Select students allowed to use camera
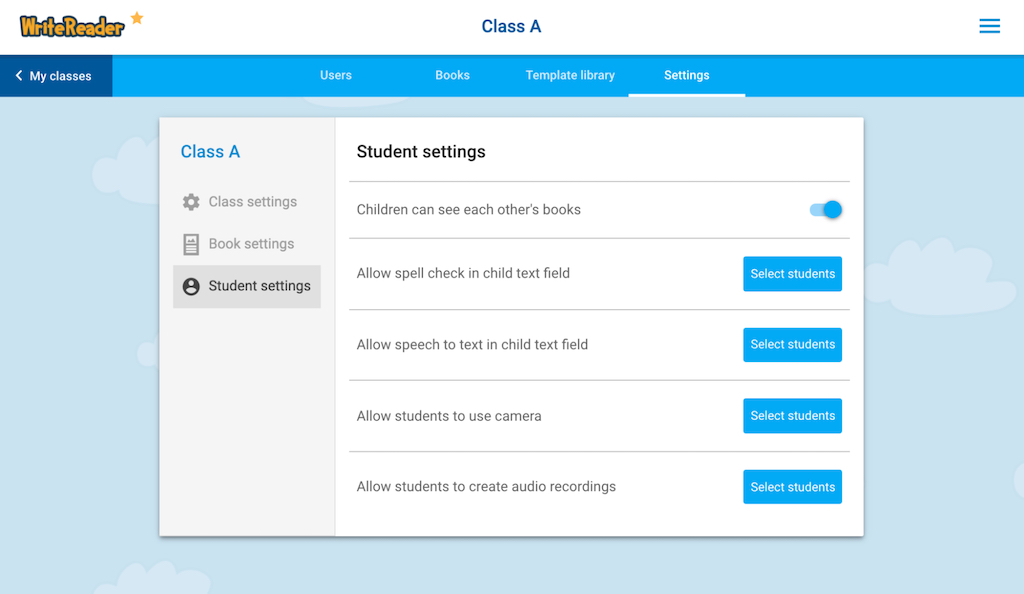Viewport: 1024px width, 594px height. 792,416
